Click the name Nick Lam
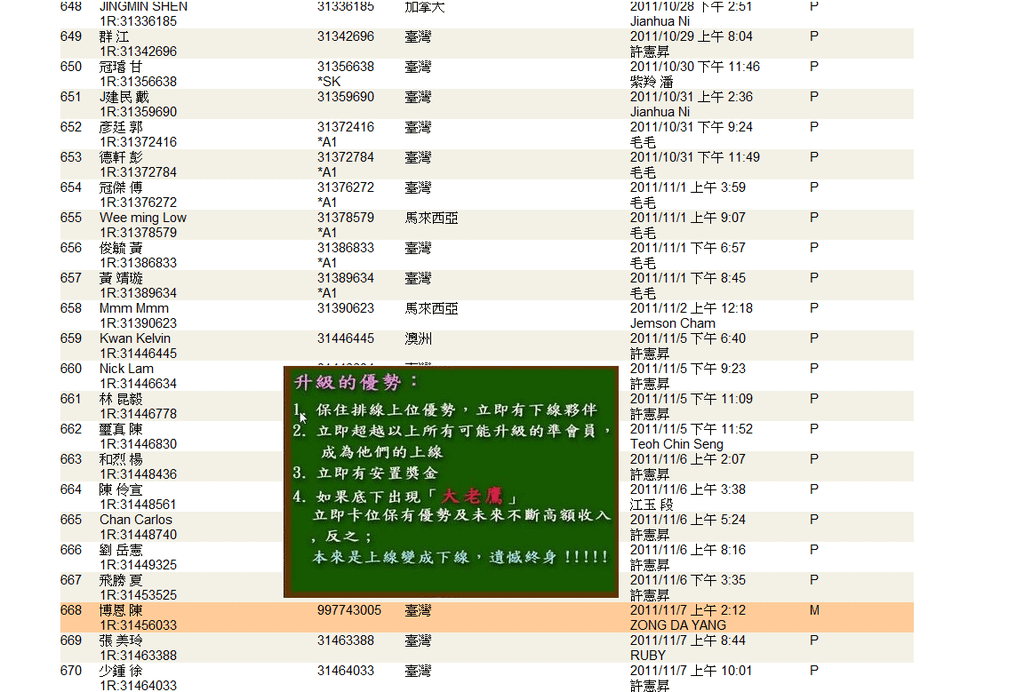1024x692 pixels. (x=126, y=368)
